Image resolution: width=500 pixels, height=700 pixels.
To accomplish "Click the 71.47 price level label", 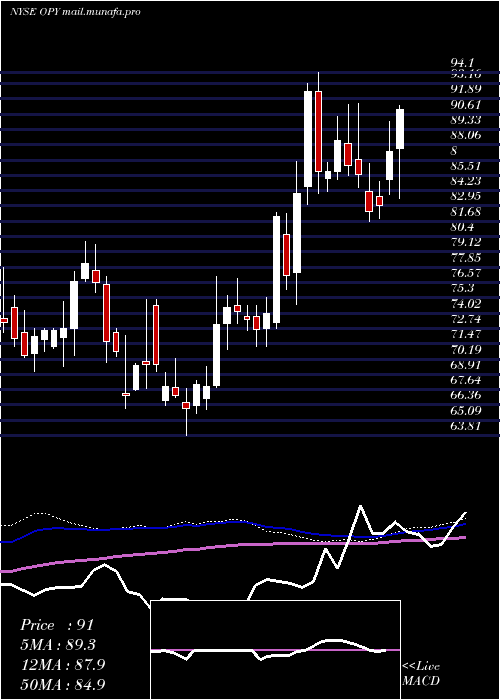I will [x=466, y=334].
